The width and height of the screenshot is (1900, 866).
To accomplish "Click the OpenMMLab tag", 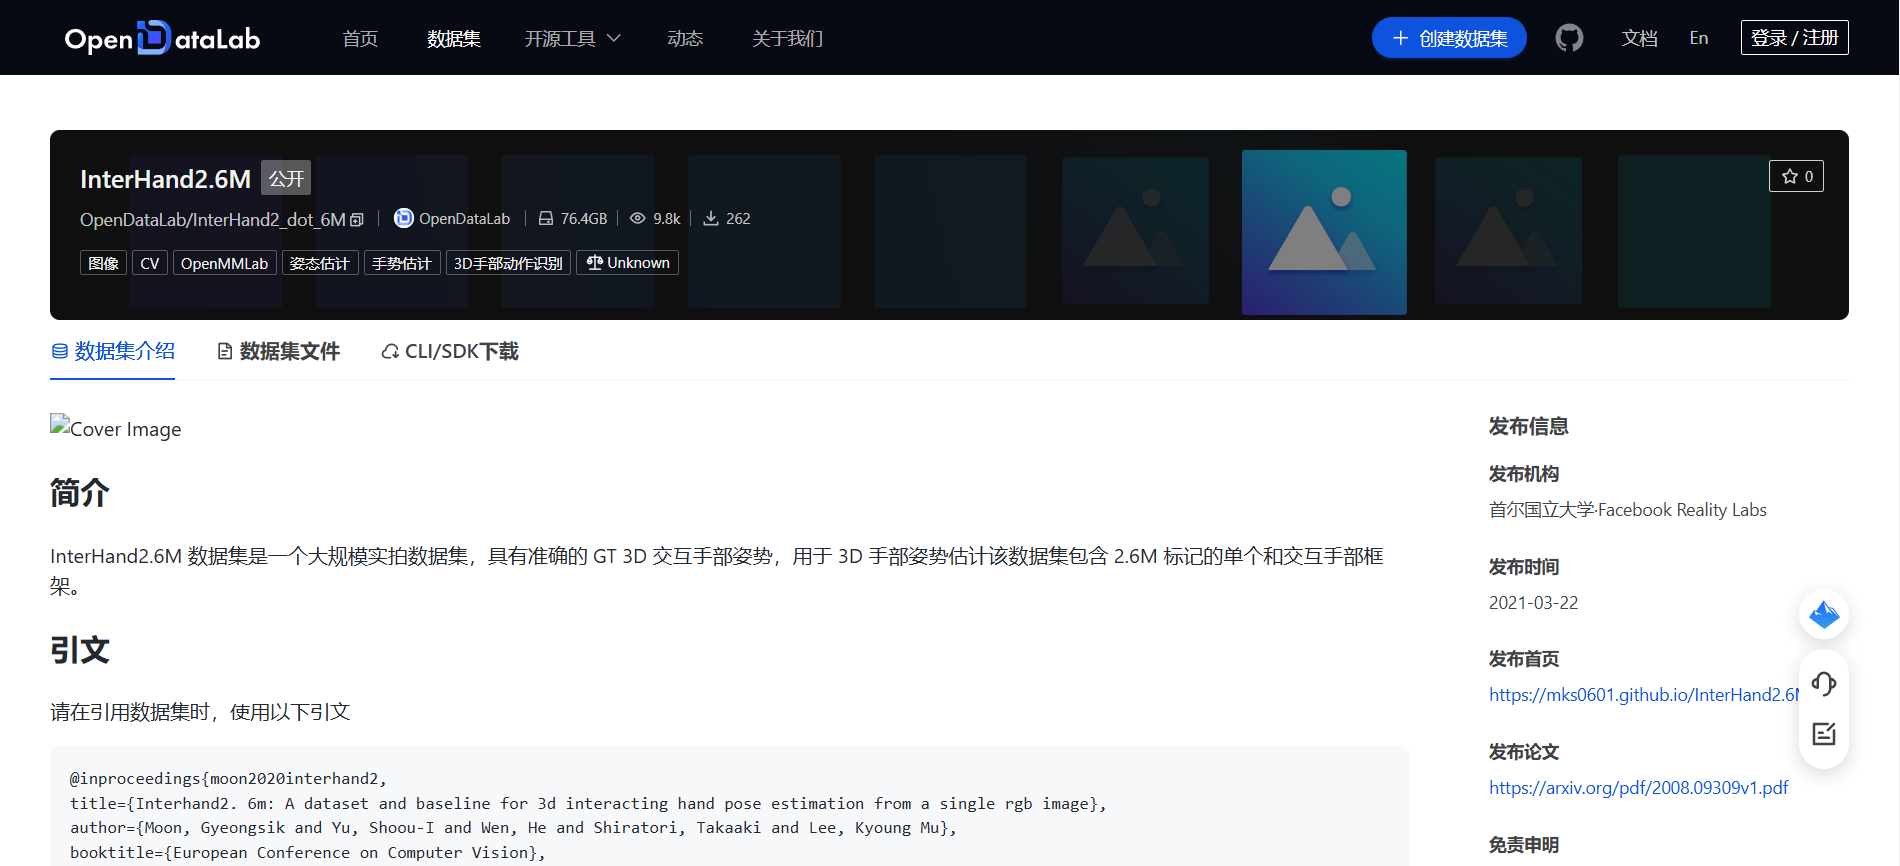I will (224, 263).
